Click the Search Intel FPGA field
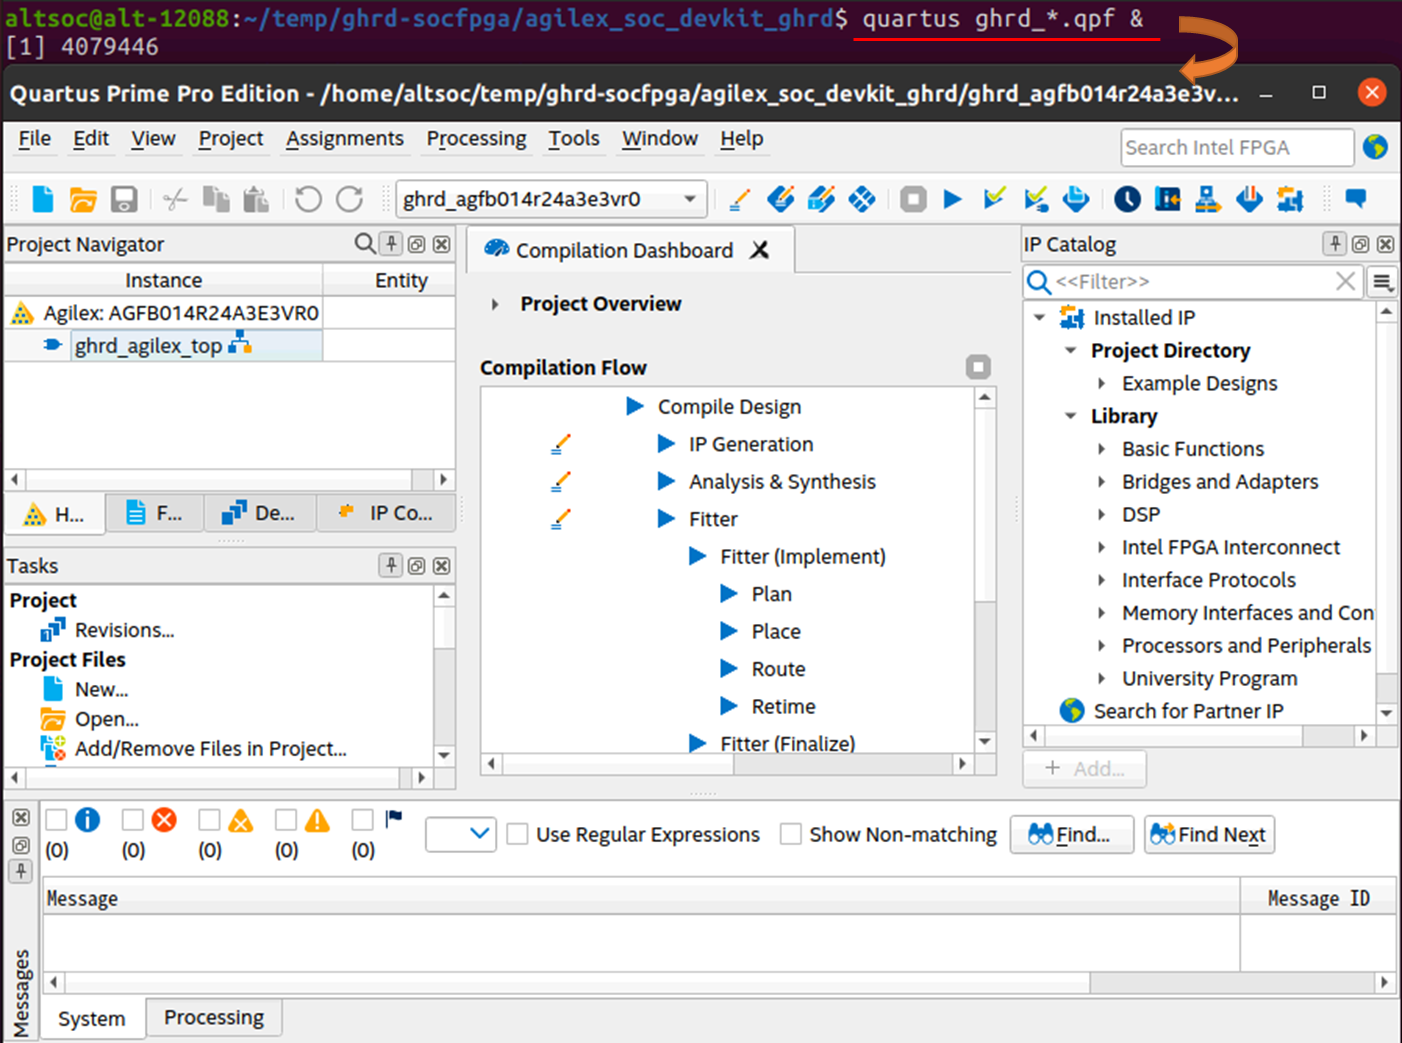 pyautogui.click(x=1237, y=147)
